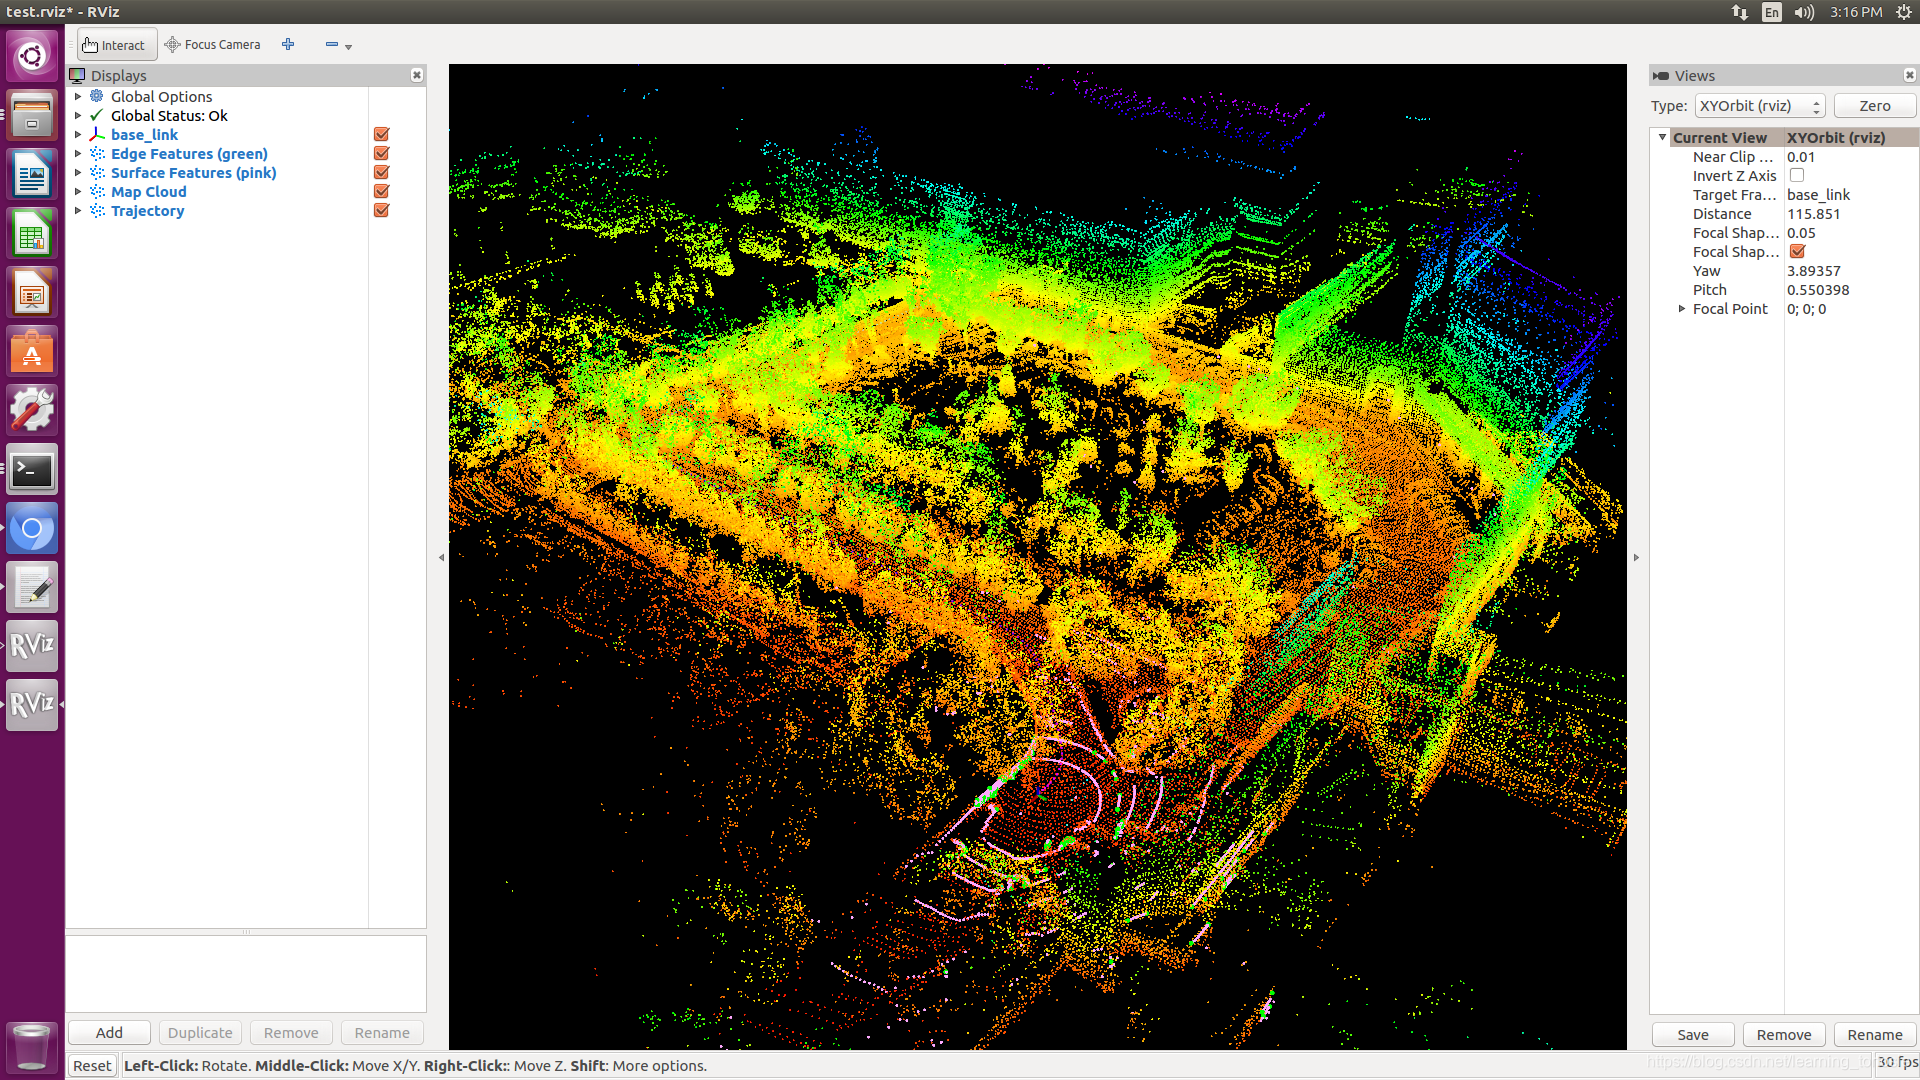Open Ubuntu Software Center dock icon
1920x1080 pixels.
(32, 351)
